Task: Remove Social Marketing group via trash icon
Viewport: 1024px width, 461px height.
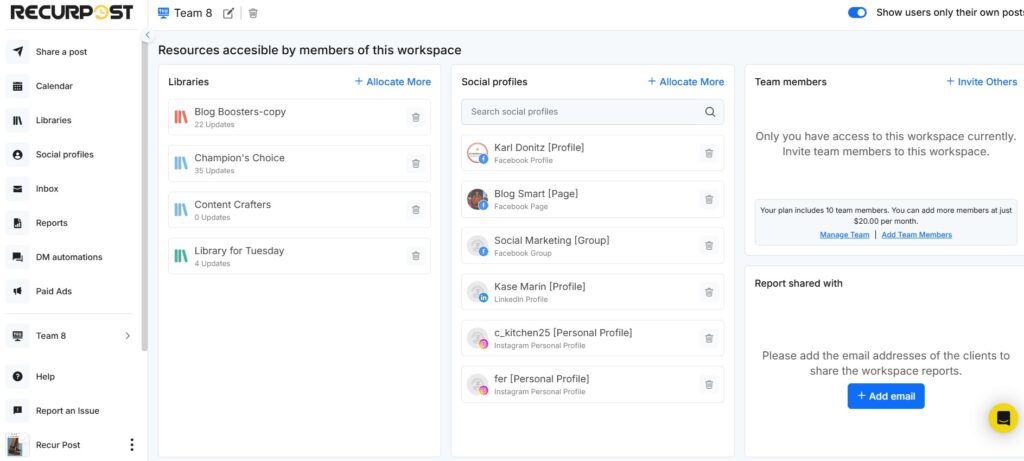Action: coord(709,246)
